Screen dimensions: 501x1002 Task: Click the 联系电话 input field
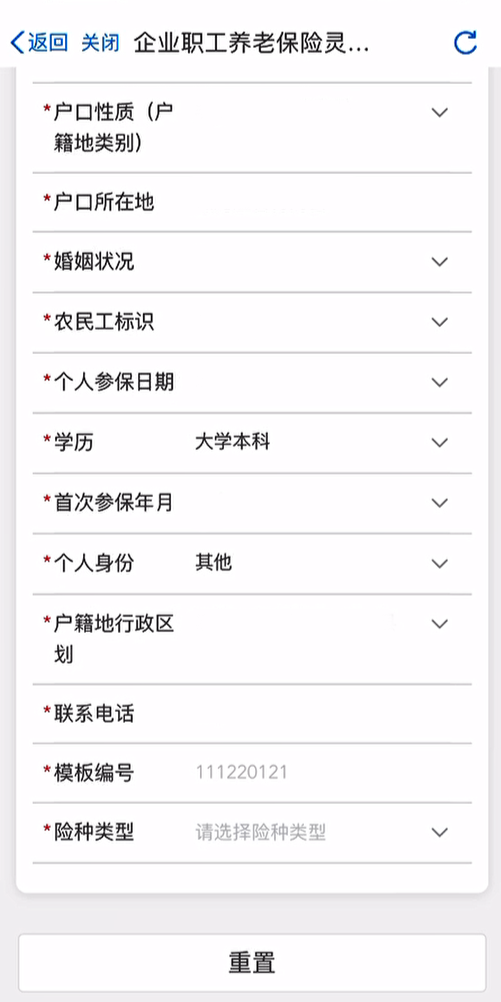click(252, 713)
